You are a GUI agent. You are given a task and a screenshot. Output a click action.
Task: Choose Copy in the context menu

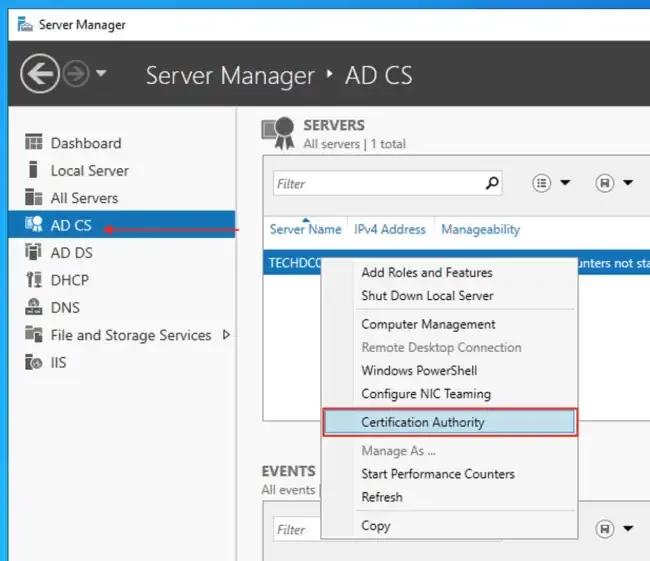click(x=376, y=526)
